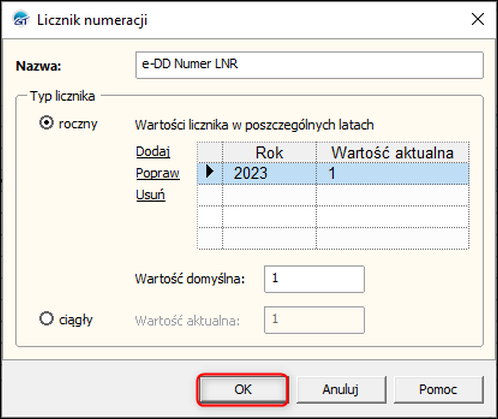Click the application icon in the title bar
Screen dimensions: 498x419
click(21, 19)
